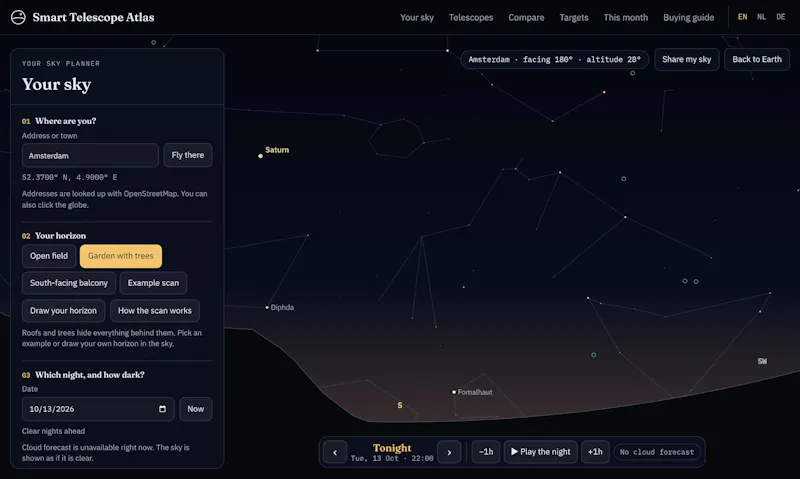Viewport: 800px width, 479px height.
Task: Switch language to NL
Action: click(x=761, y=17)
